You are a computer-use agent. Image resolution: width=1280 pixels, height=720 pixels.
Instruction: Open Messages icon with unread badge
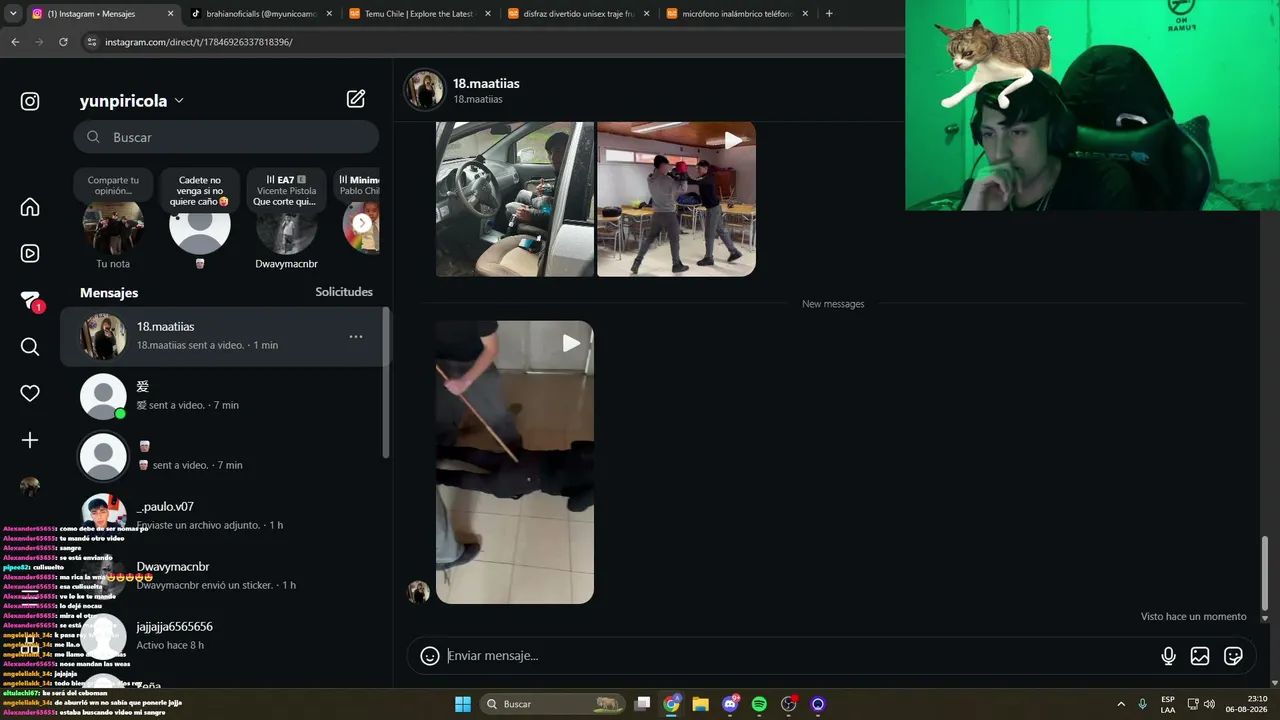coord(31,301)
